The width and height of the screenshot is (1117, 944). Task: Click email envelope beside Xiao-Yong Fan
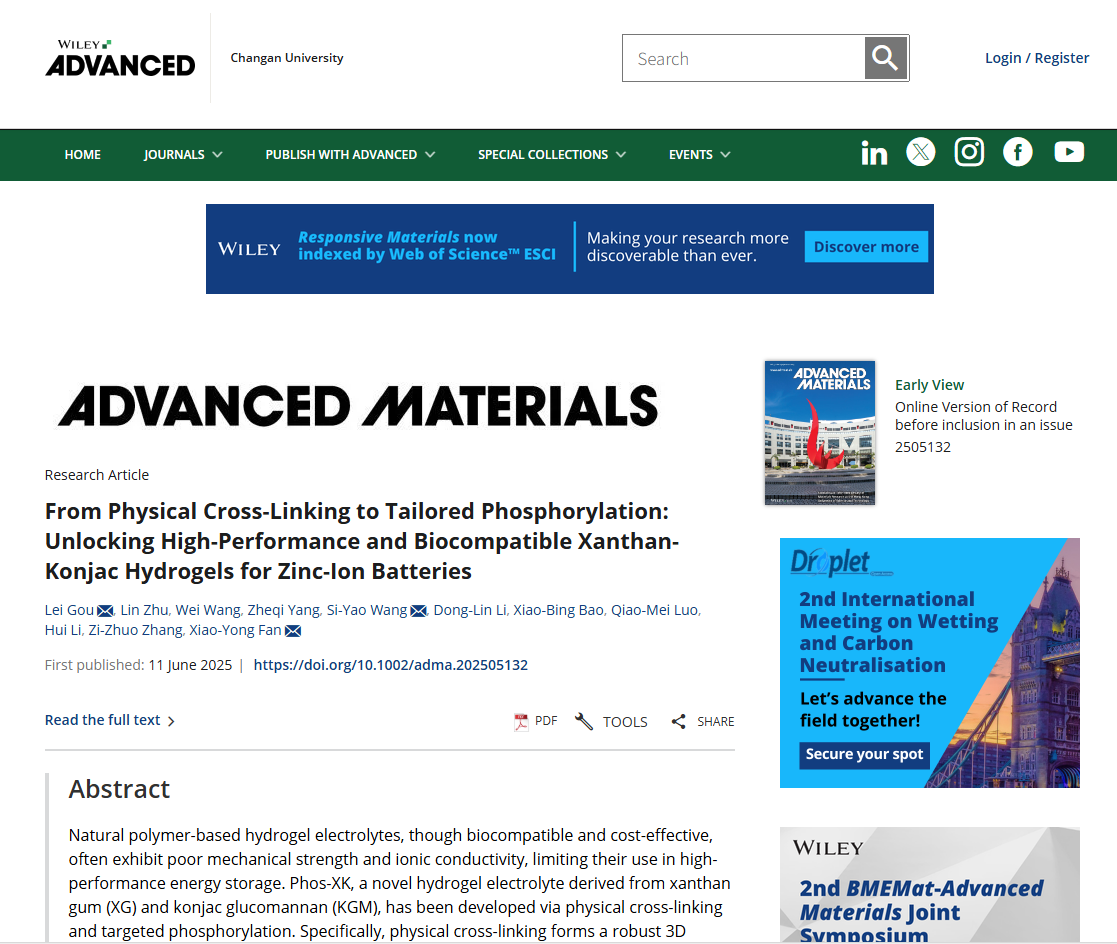pyautogui.click(x=293, y=631)
